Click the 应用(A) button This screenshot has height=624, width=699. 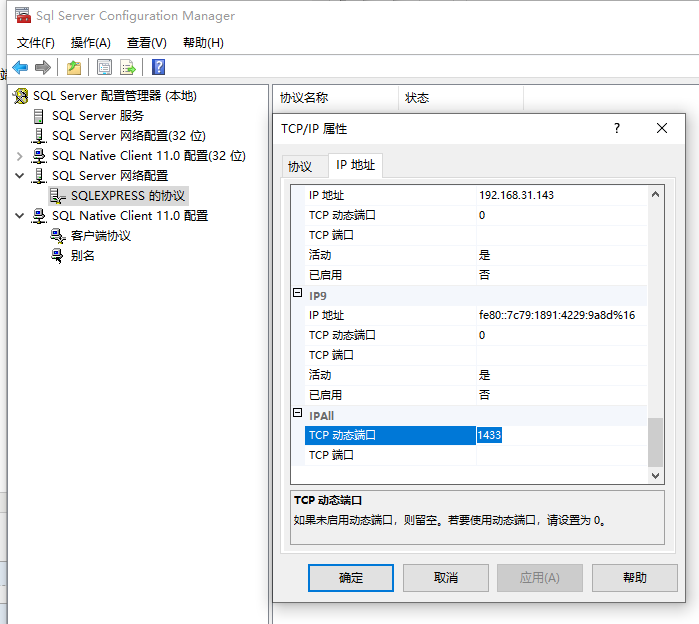tap(540, 578)
